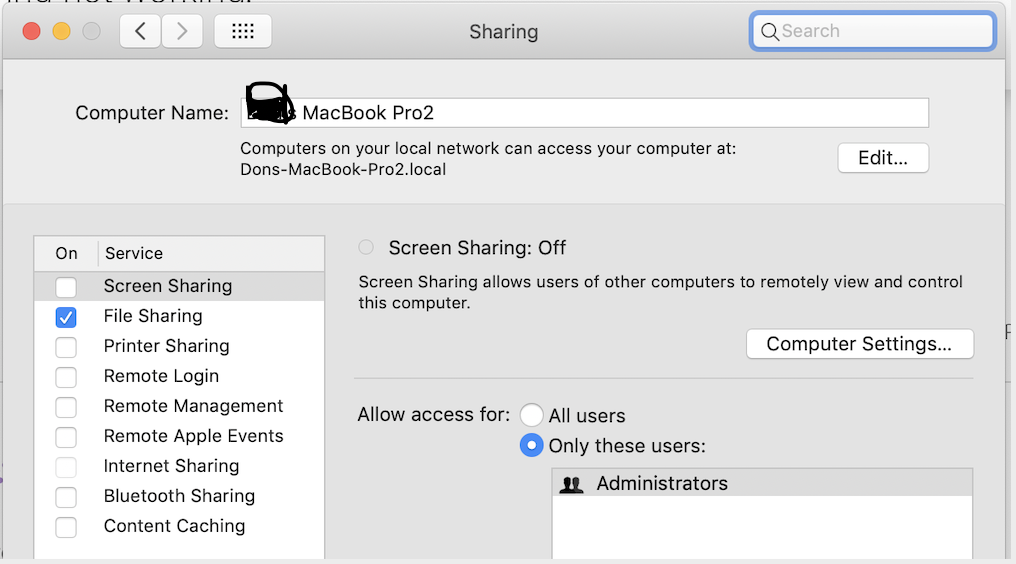Click the Administrators group icon
The image size is (1016, 564).
pos(572,484)
